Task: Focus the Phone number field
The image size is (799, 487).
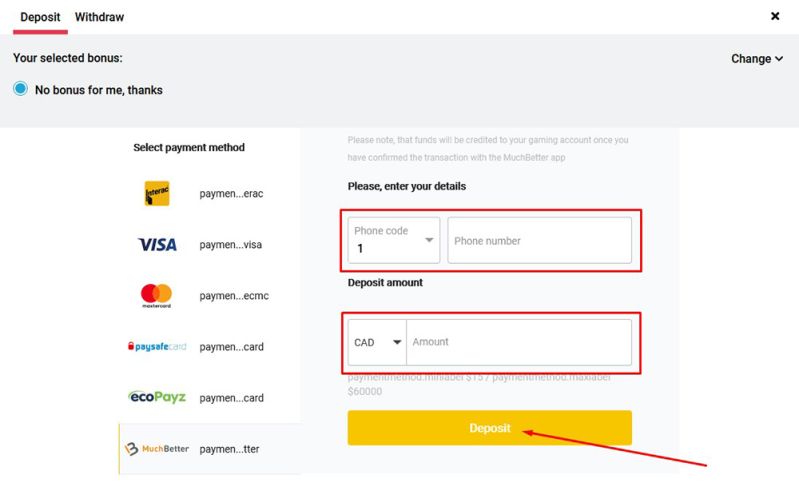Action: tap(539, 241)
